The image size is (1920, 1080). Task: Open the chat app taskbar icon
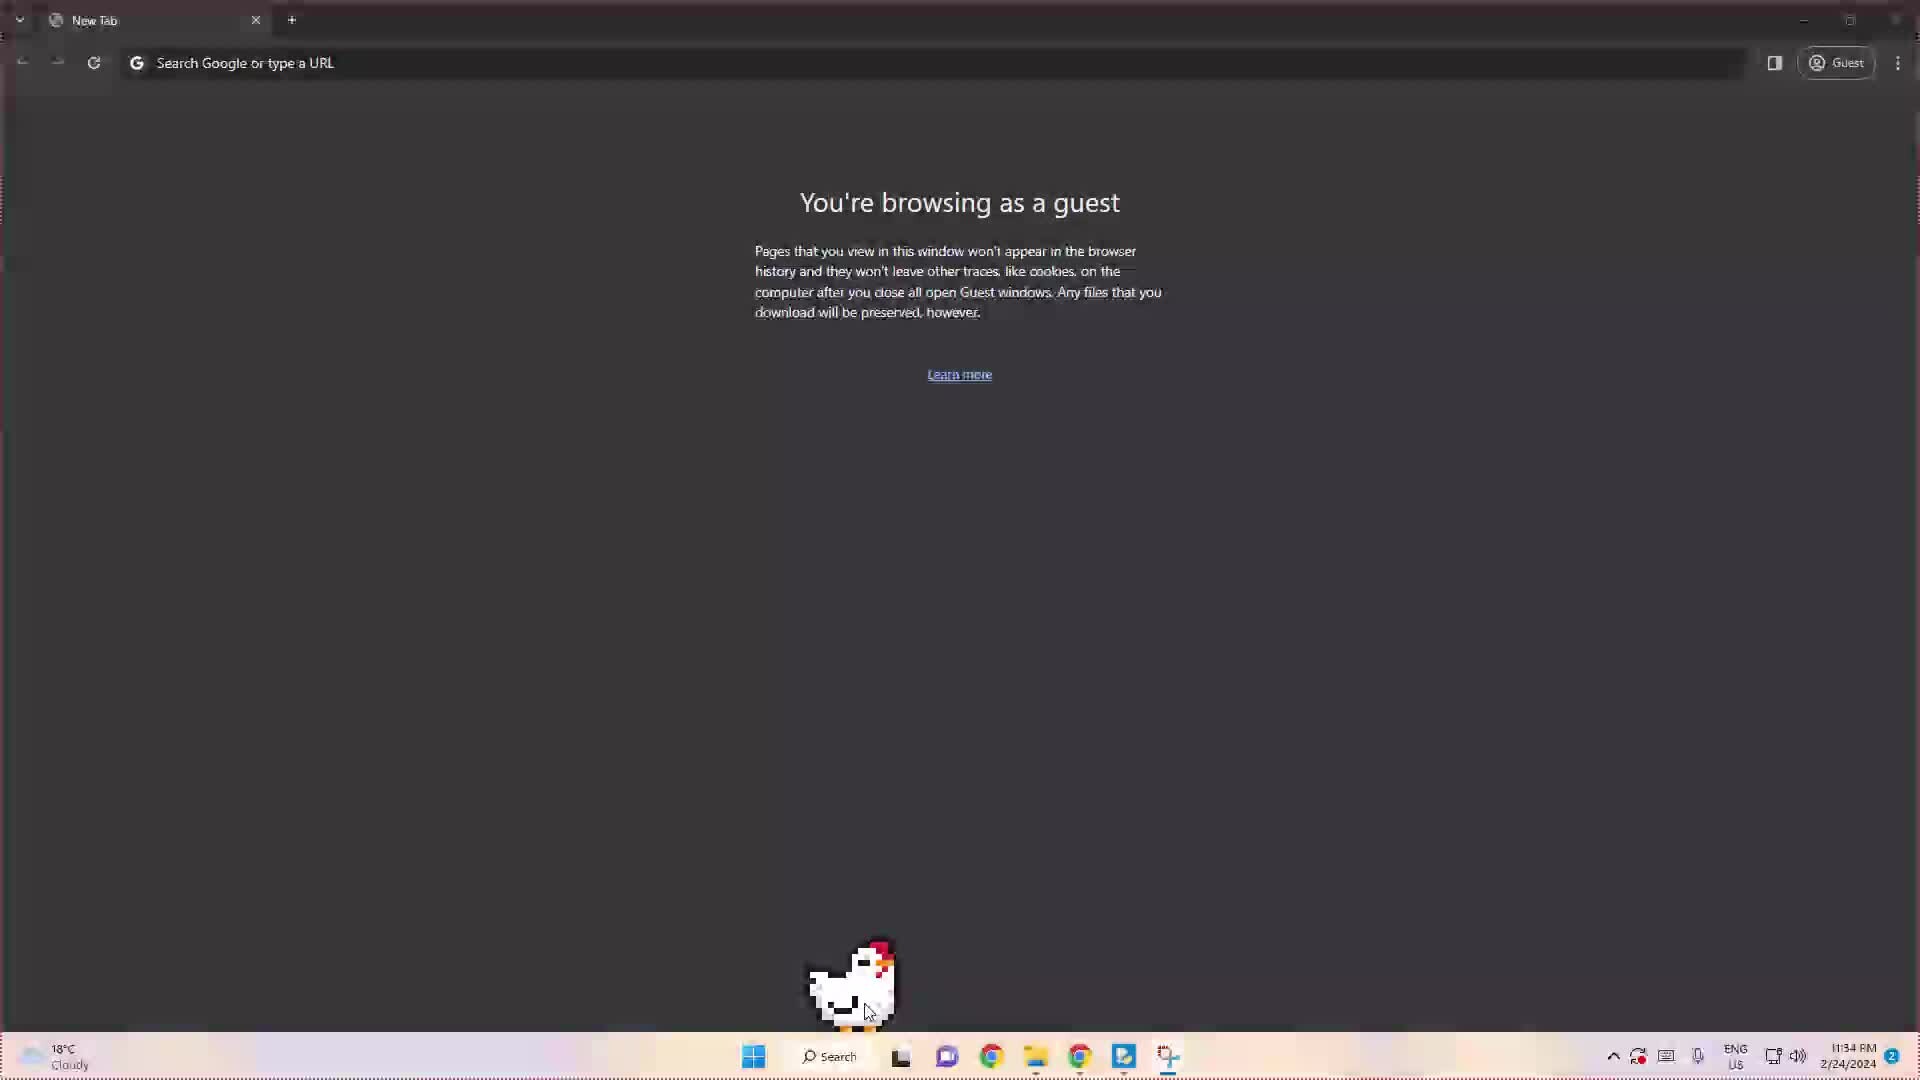[947, 1056]
